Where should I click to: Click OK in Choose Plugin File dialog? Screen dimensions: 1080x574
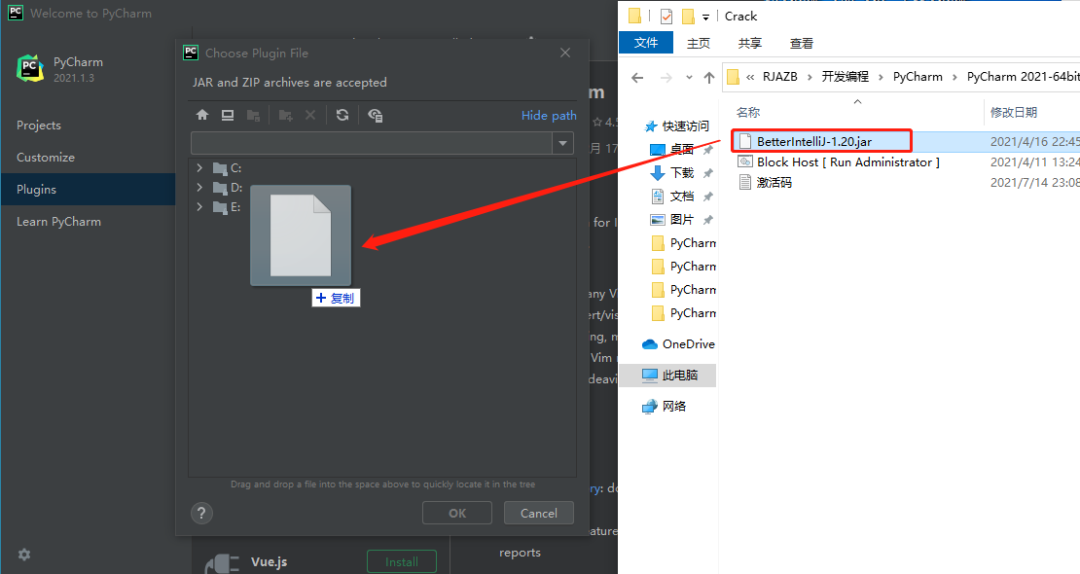coord(457,513)
